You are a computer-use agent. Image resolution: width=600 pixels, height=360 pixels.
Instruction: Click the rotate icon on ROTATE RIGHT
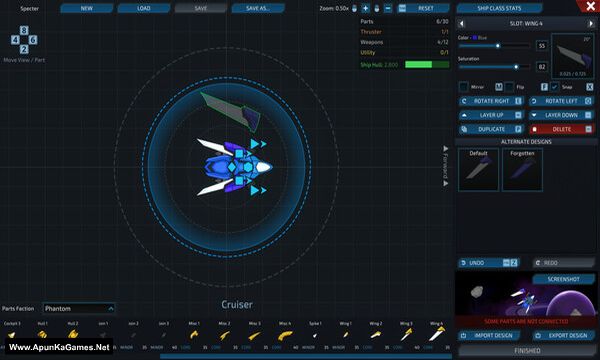(464, 101)
